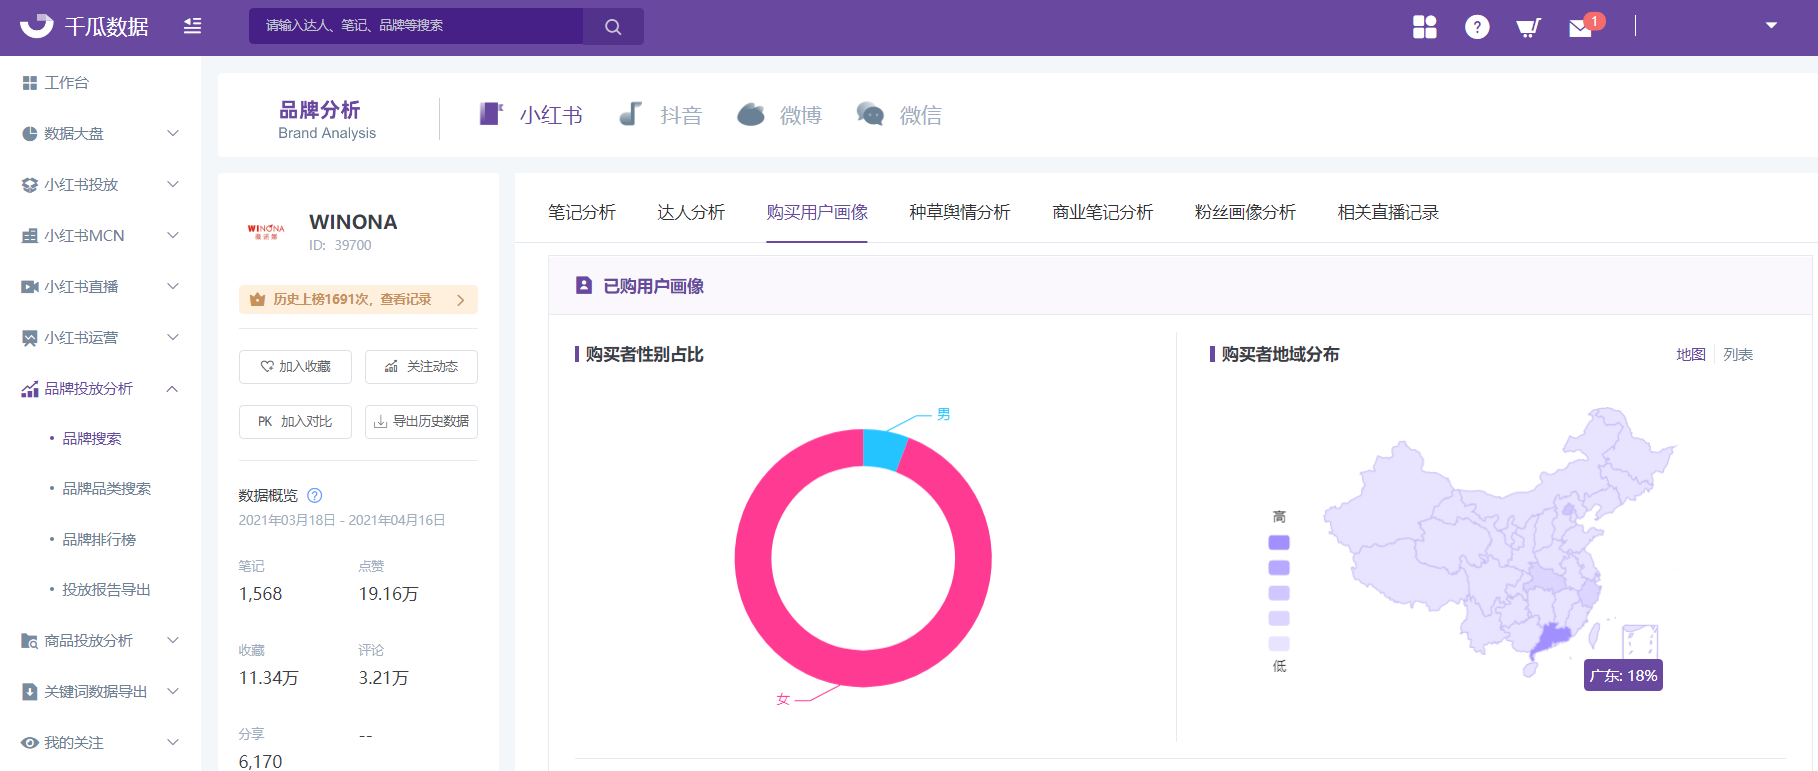Click the 数据概览 help info icon
Screen dimensions: 1818x771
pos(315,496)
